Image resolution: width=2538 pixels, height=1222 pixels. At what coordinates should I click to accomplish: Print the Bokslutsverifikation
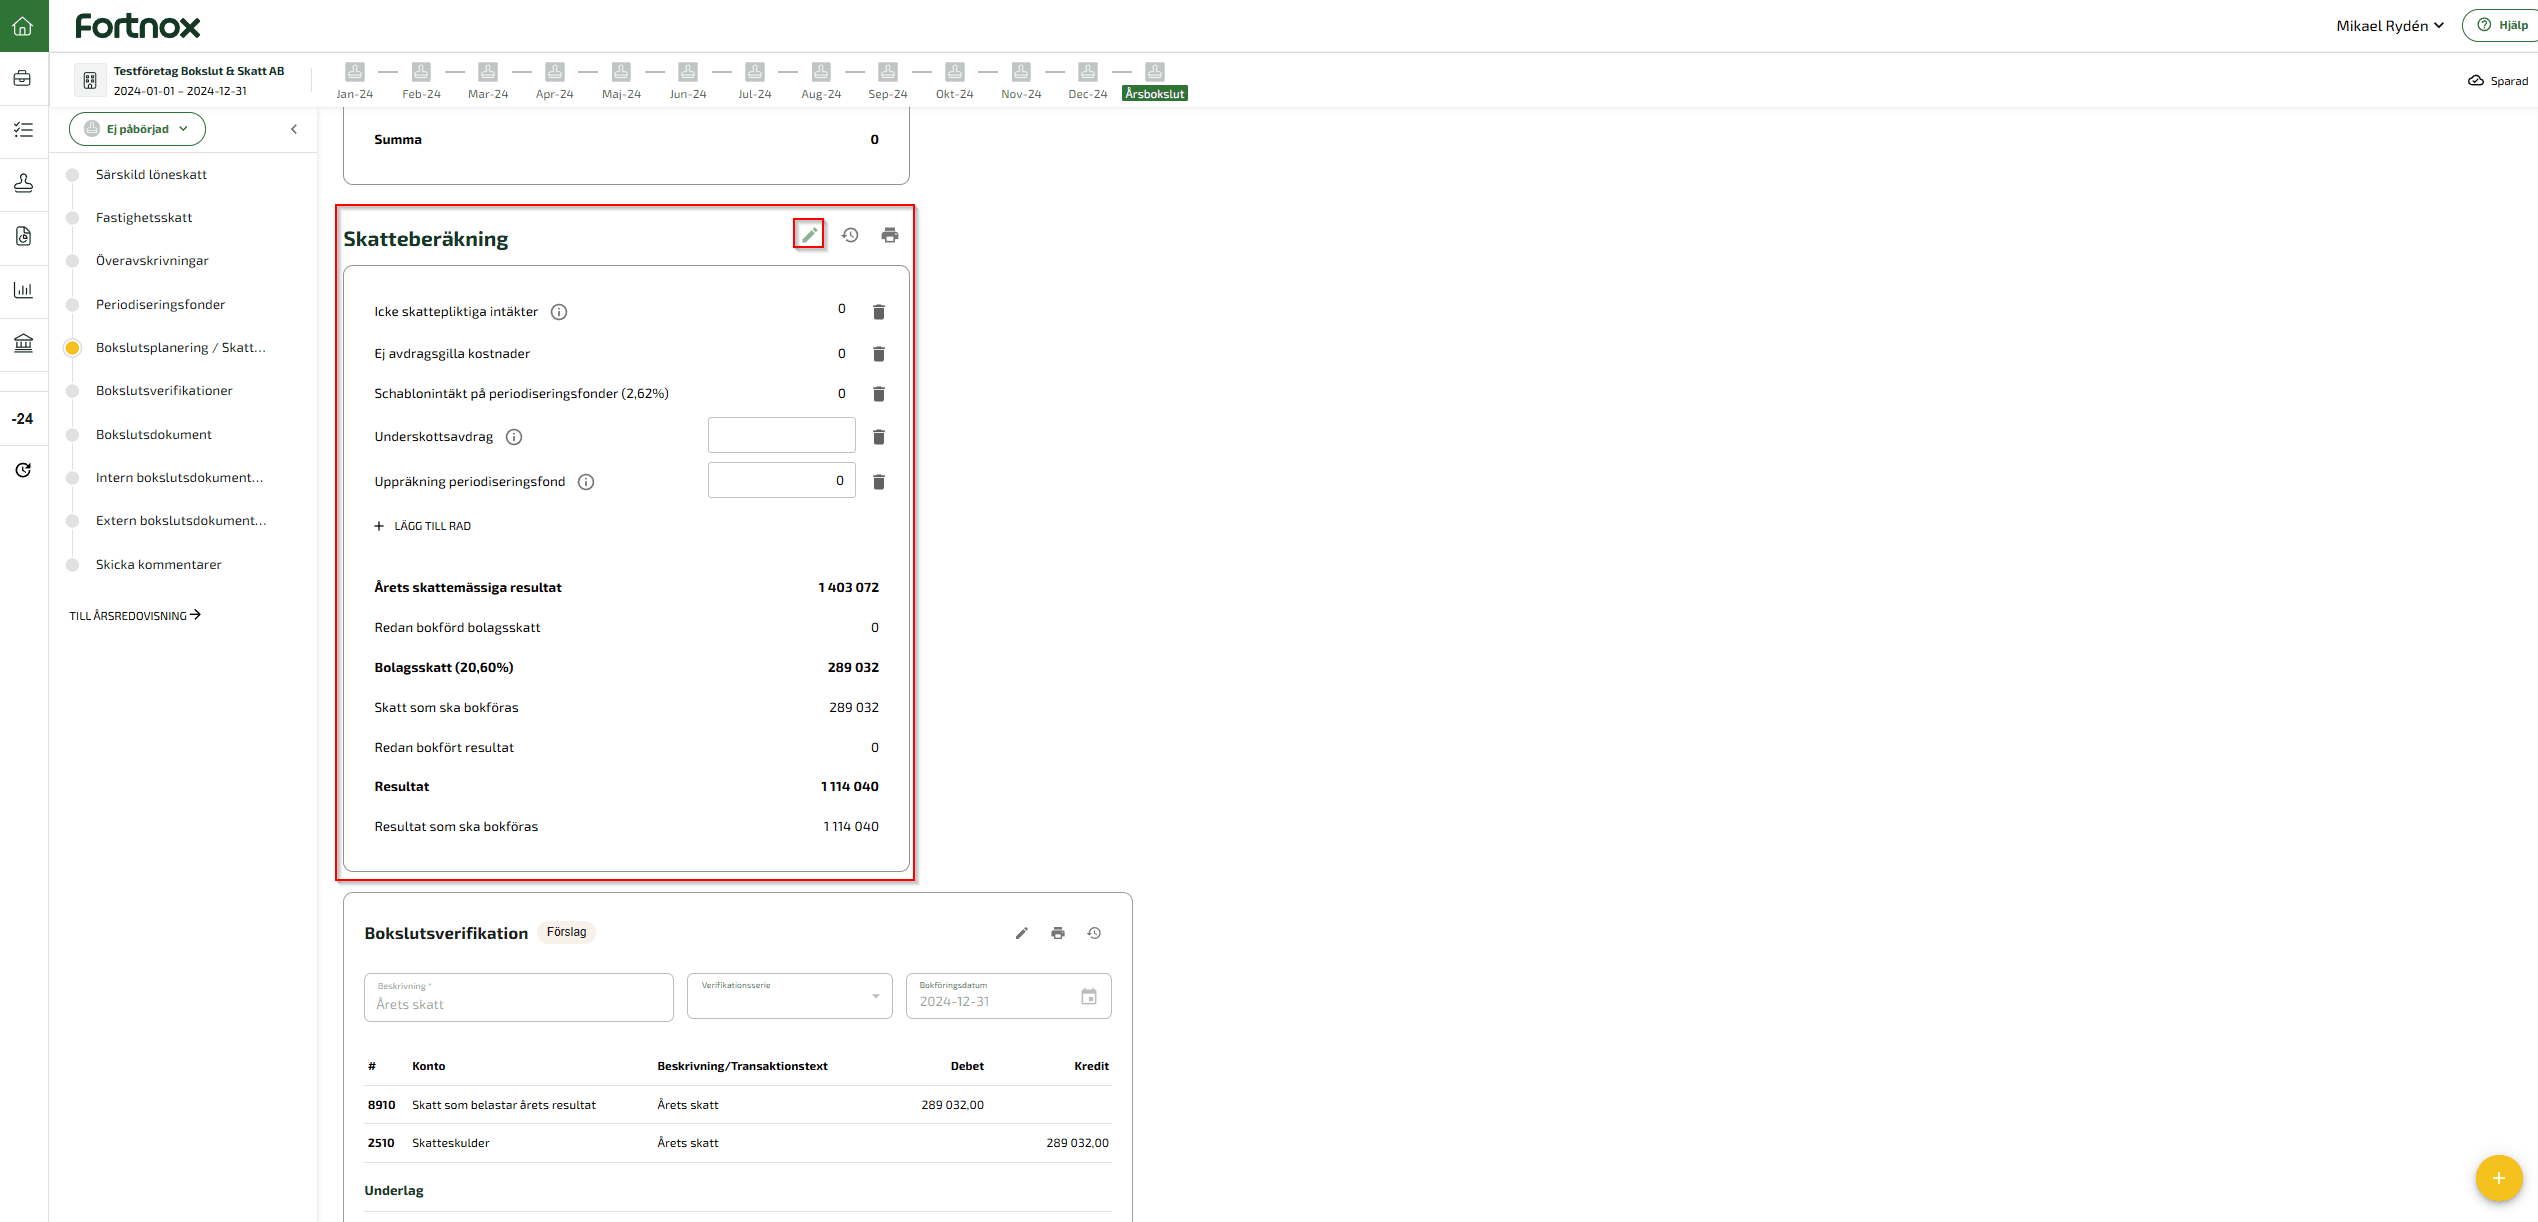pyautogui.click(x=1058, y=933)
